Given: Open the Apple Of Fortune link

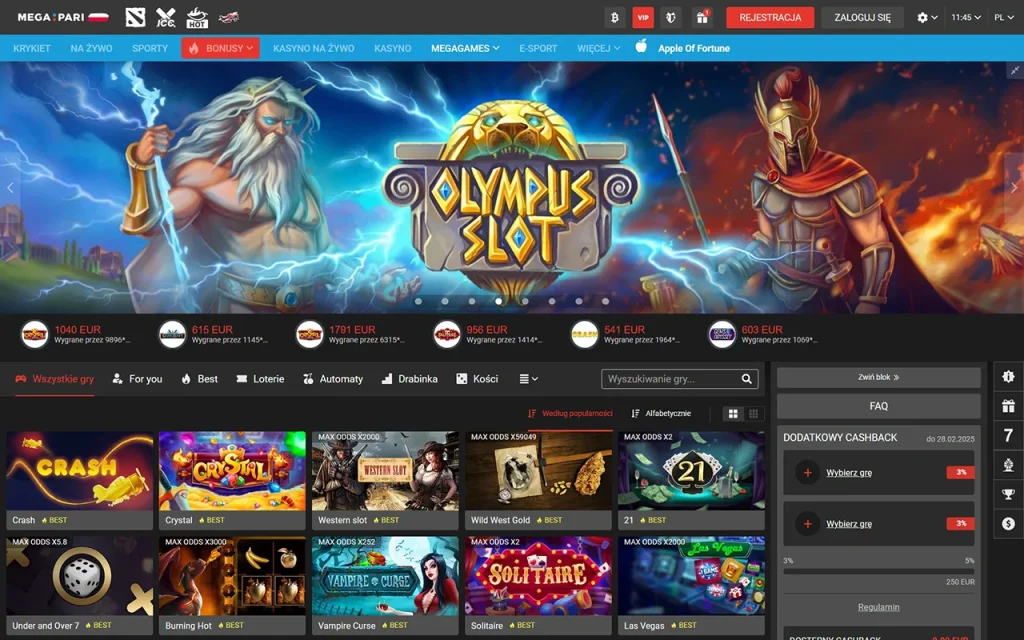Looking at the screenshot, I should pos(694,48).
